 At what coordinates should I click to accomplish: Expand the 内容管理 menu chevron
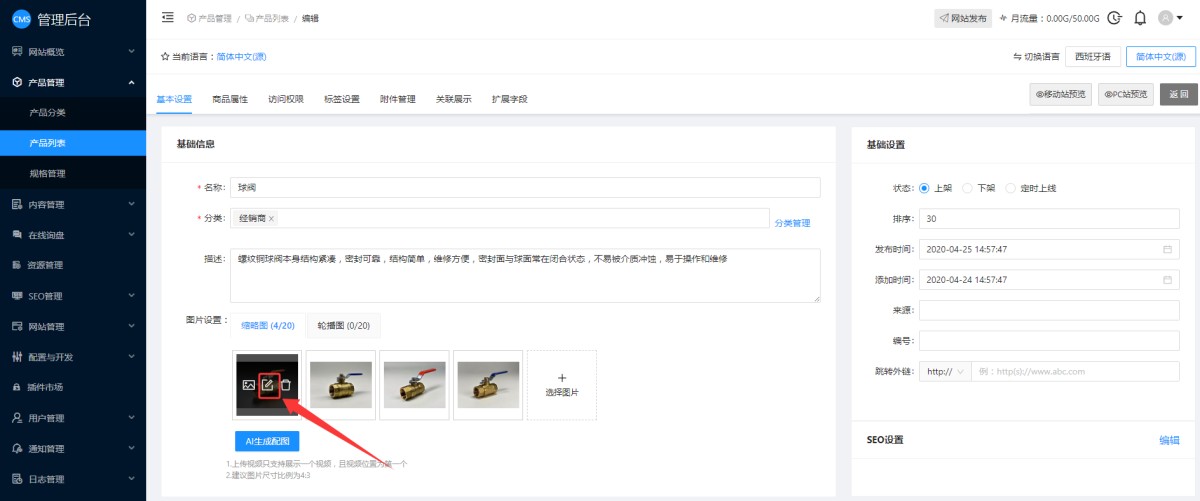[x=131, y=204]
